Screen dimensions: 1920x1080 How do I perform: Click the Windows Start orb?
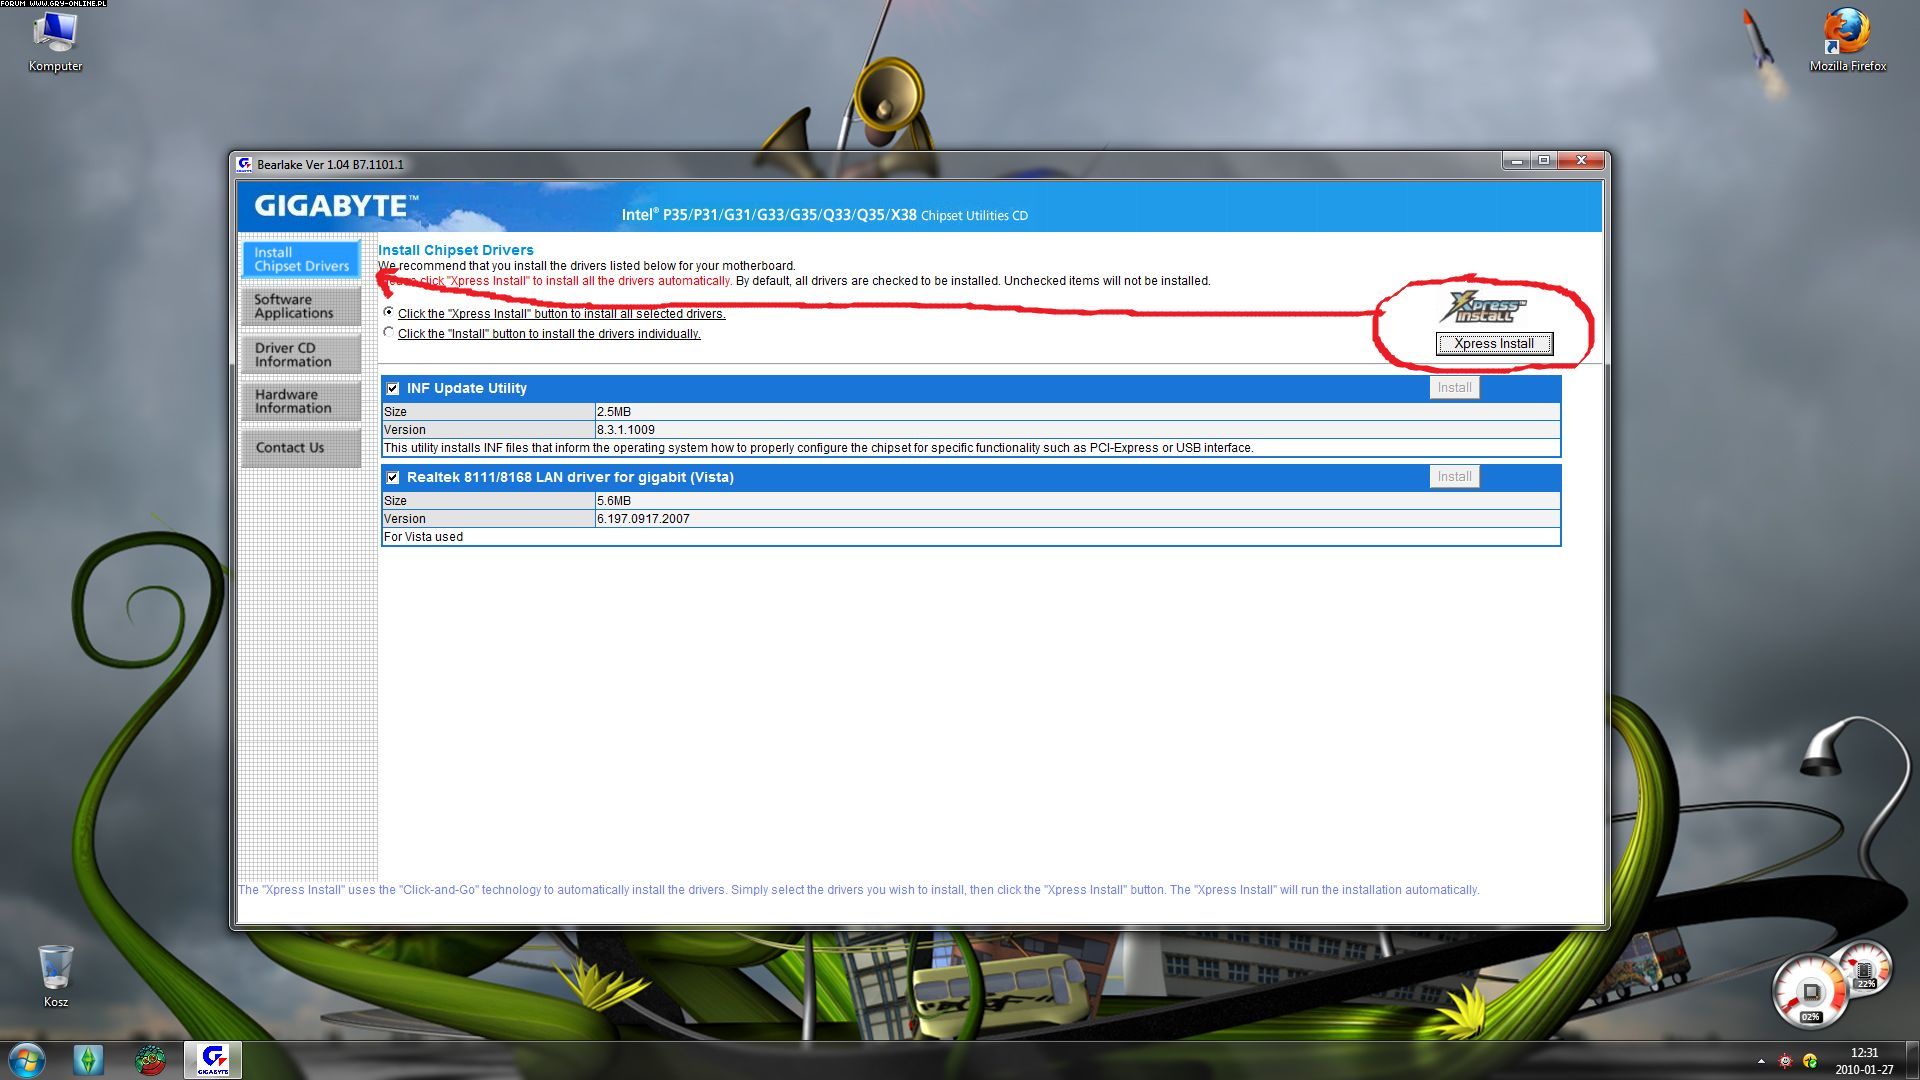pyautogui.click(x=27, y=1060)
